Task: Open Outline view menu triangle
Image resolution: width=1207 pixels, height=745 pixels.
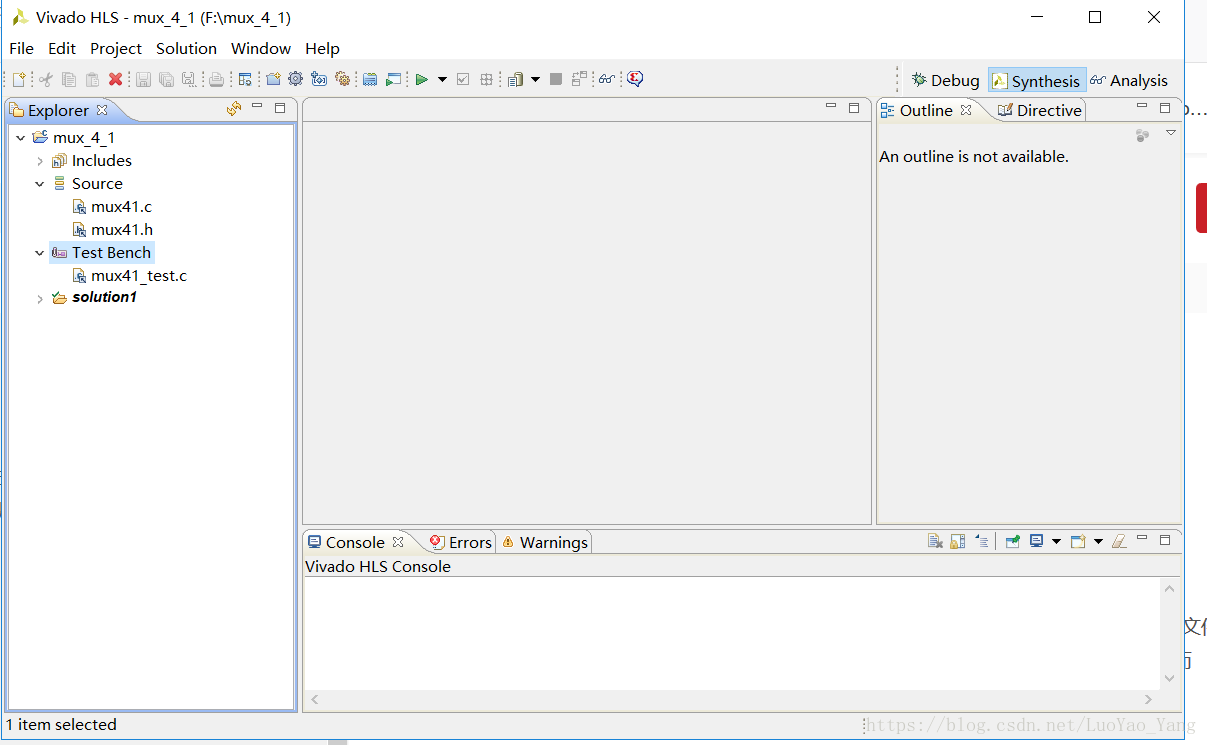Action: (x=1171, y=133)
